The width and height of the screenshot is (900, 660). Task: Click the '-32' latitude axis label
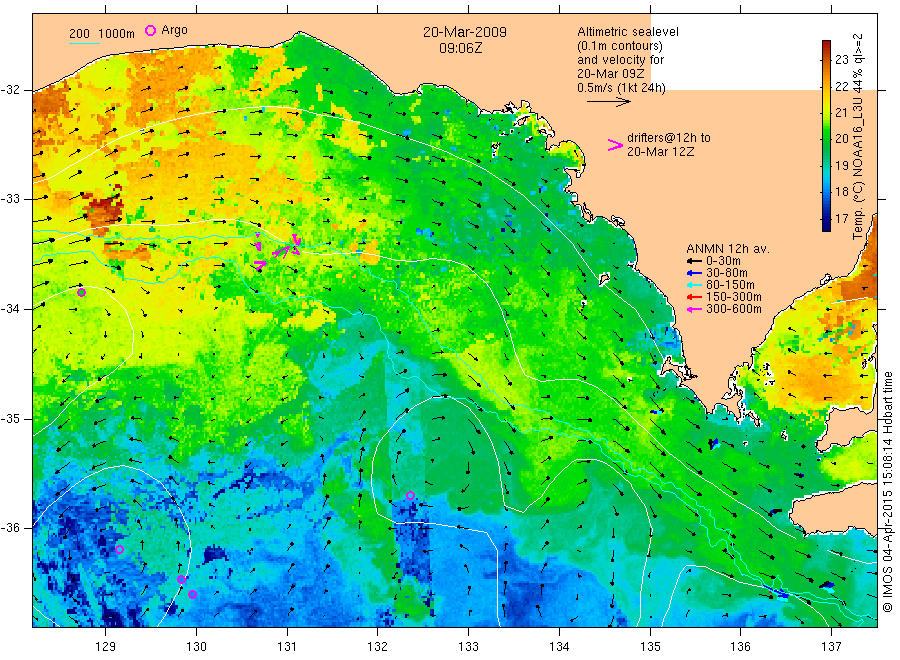(x=10, y=90)
